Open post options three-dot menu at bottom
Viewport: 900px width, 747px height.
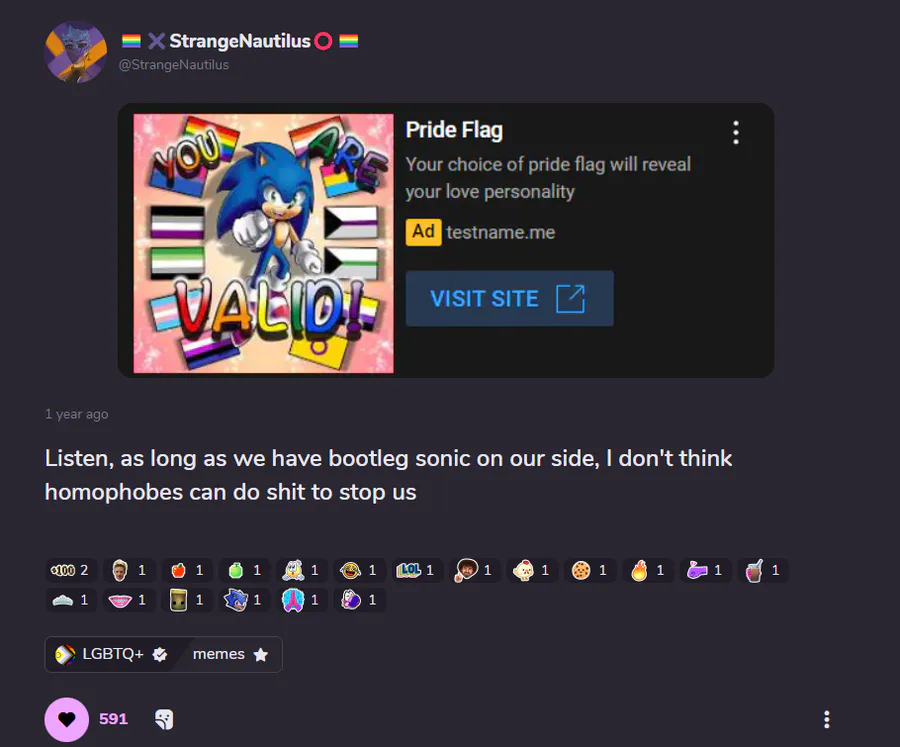pos(827,719)
